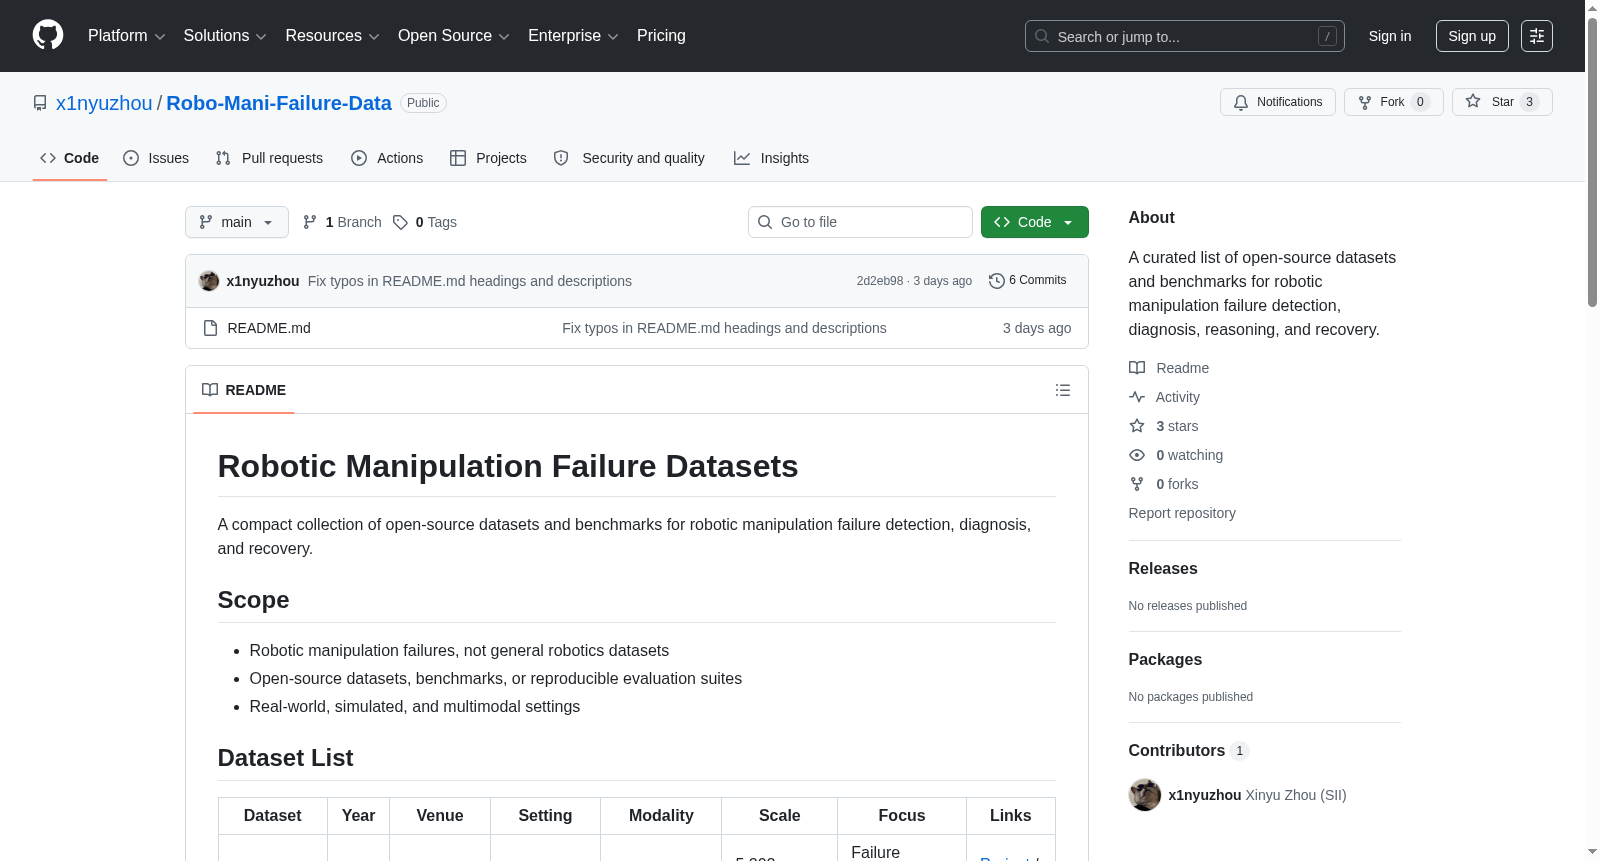The image size is (1600, 861).
Task: Open the global navigation menu icon button
Action: (1537, 36)
